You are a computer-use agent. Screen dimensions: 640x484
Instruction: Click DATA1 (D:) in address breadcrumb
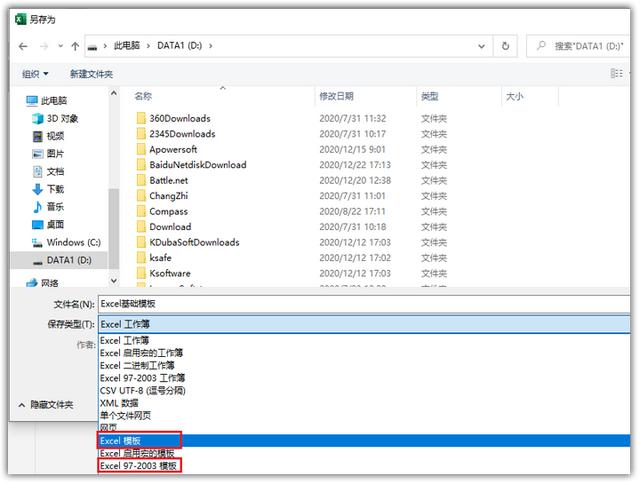pos(180,46)
